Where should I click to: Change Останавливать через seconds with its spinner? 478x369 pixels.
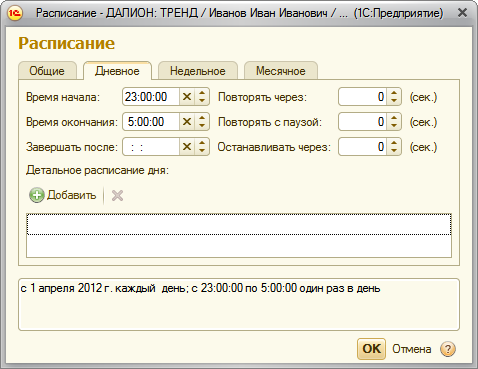(x=394, y=147)
